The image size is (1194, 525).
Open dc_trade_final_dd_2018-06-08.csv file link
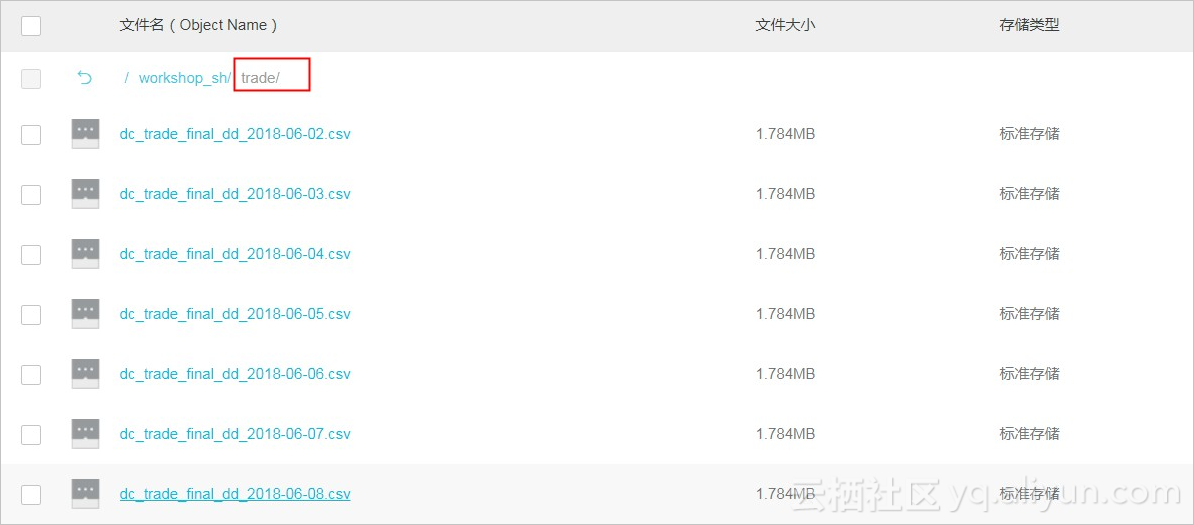pyautogui.click(x=235, y=494)
